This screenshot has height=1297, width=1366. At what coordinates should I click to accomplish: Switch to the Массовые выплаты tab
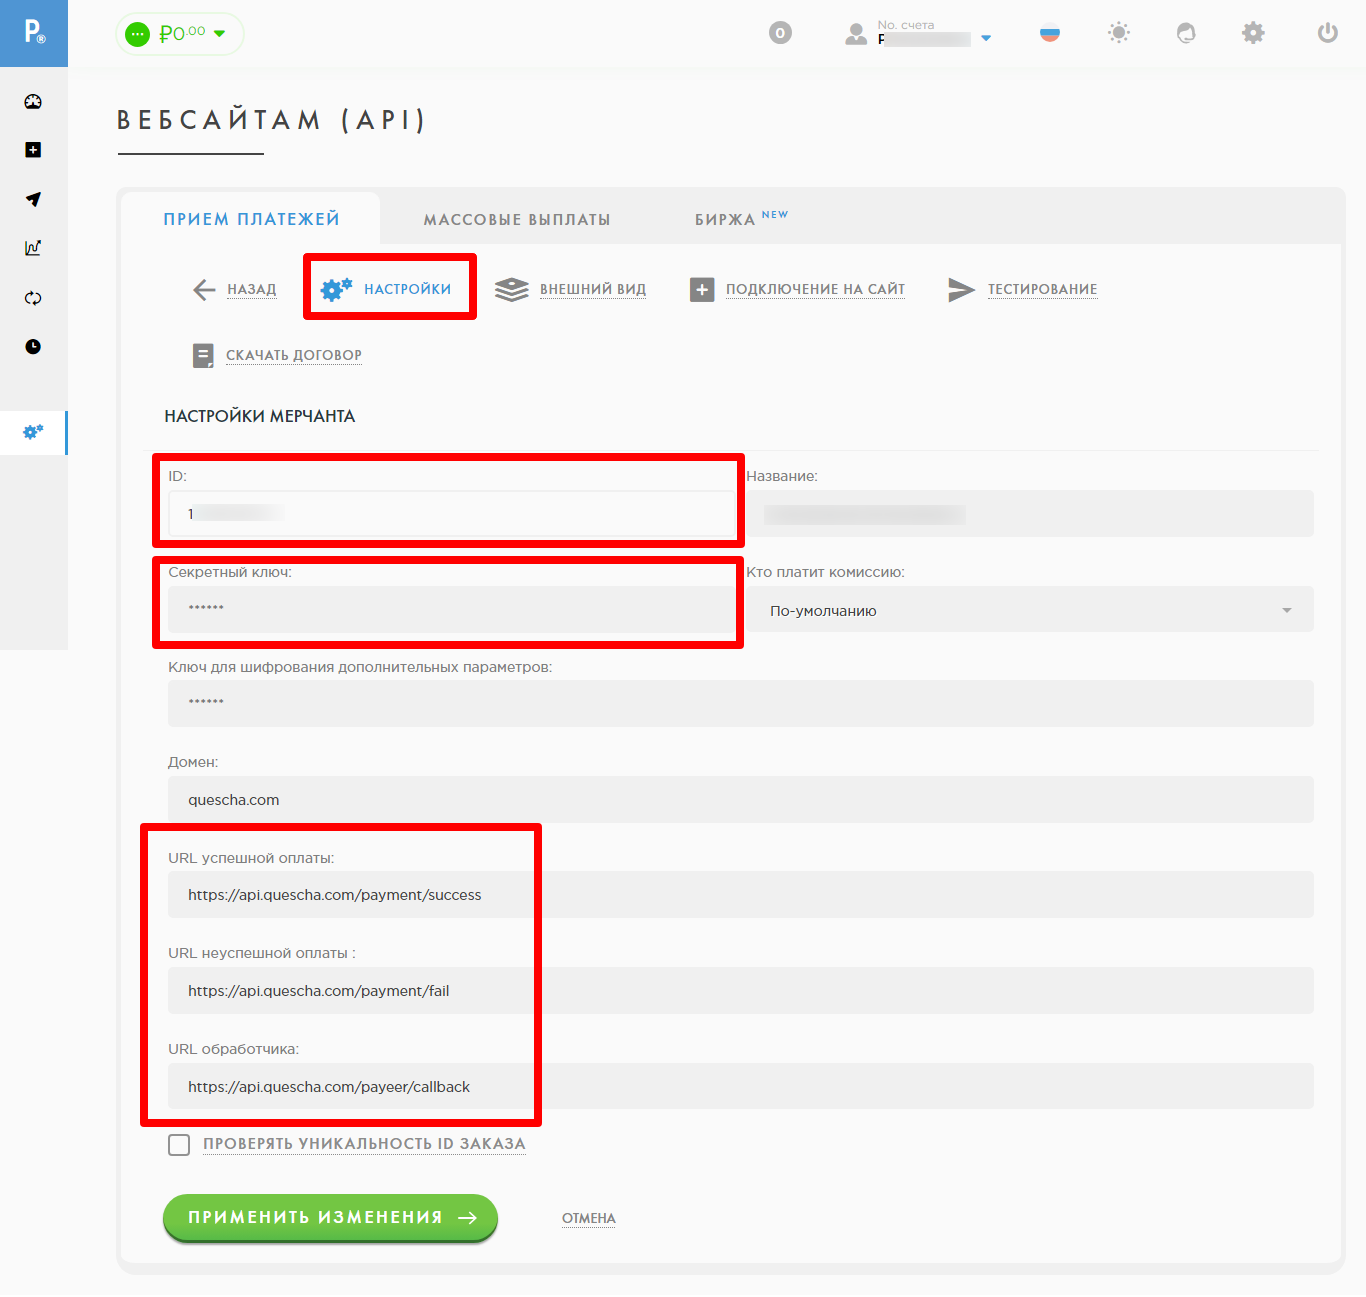click(x=516, y=219)
